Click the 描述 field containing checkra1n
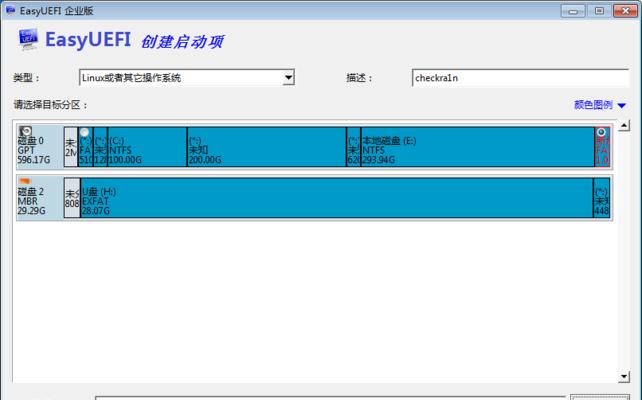Viewport: 642px width, 400px height. click(x=520, y=78)
